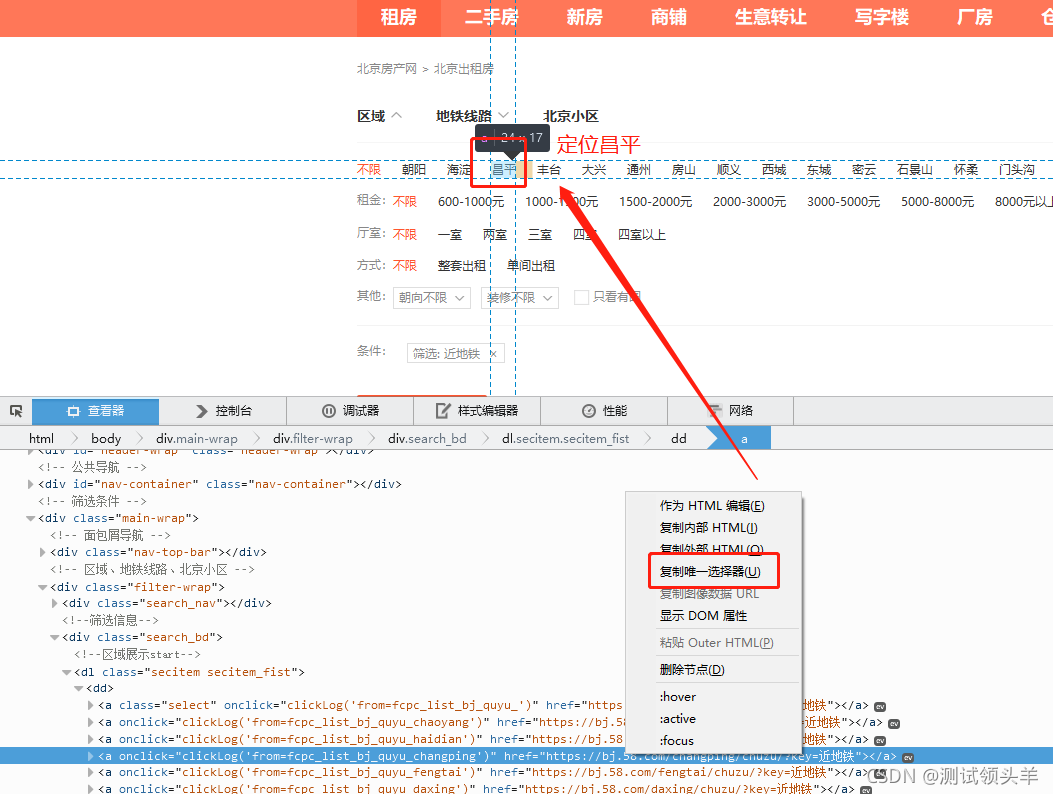Open the 厂房 navigation tab
1053x794 pixels.
[x=974, y=17]
